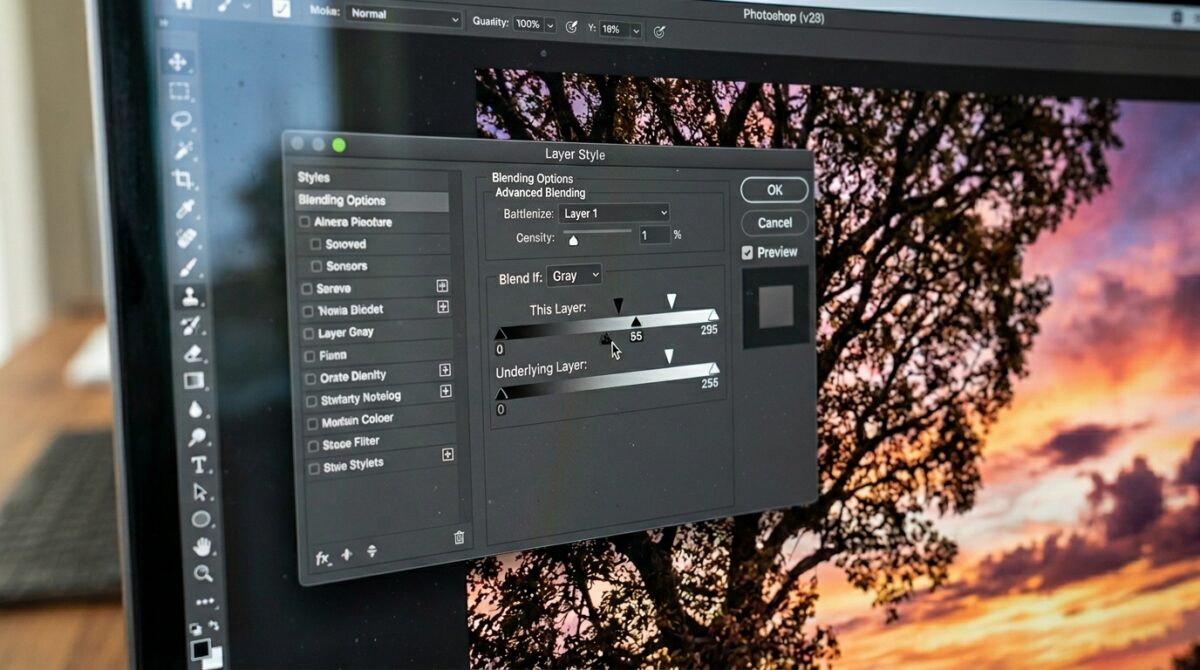The width and height of the screenshot is (1200, 670).
Task: Click the Censity value input field
Action: (x=655, y=235)
